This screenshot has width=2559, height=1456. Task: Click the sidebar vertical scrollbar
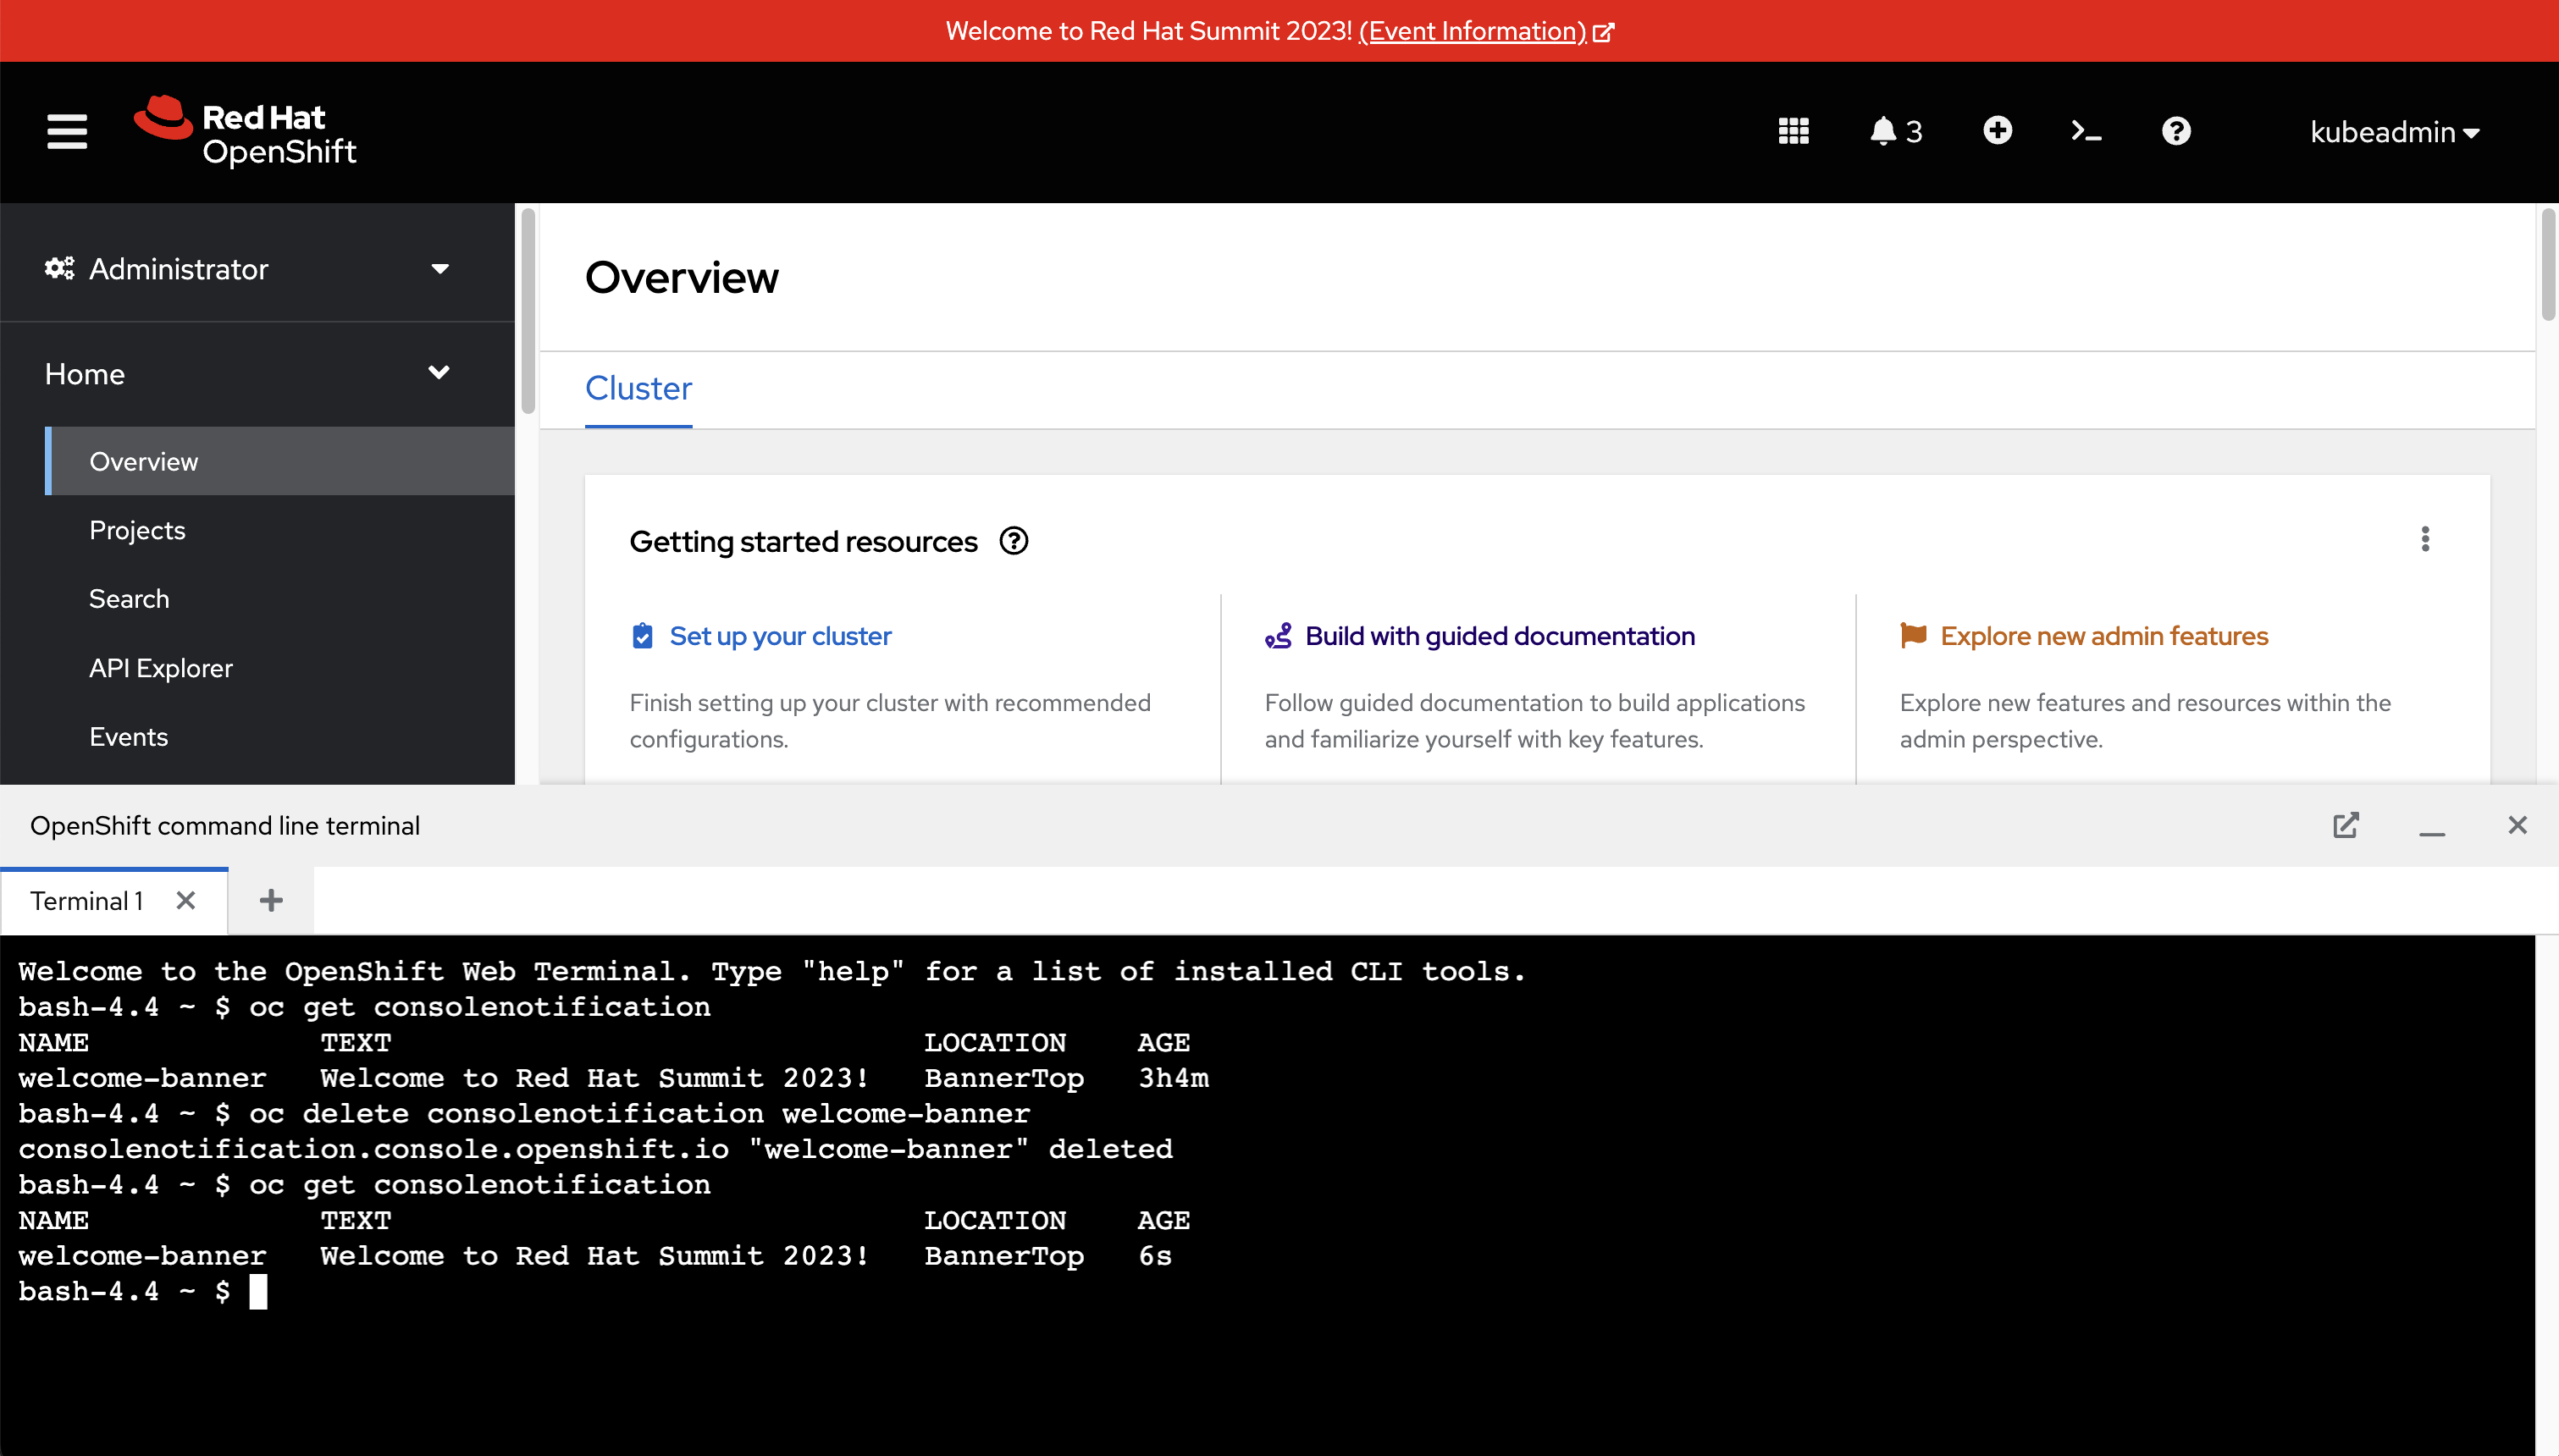[528, 311]
